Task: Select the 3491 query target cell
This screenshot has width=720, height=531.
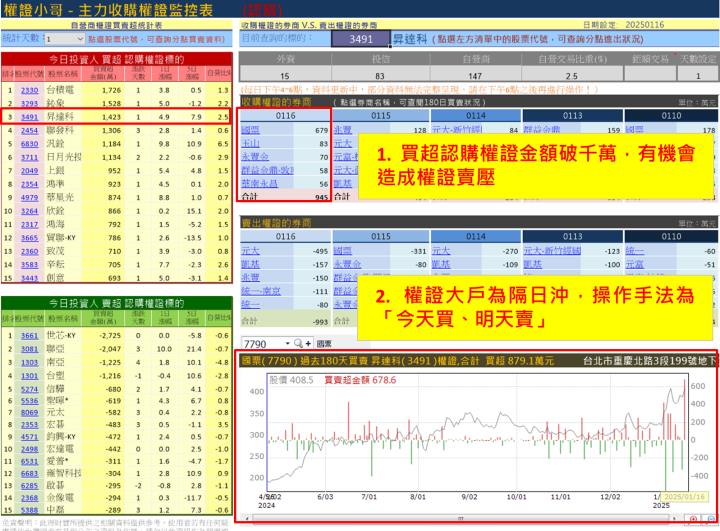Action: [x=360, y=39]
